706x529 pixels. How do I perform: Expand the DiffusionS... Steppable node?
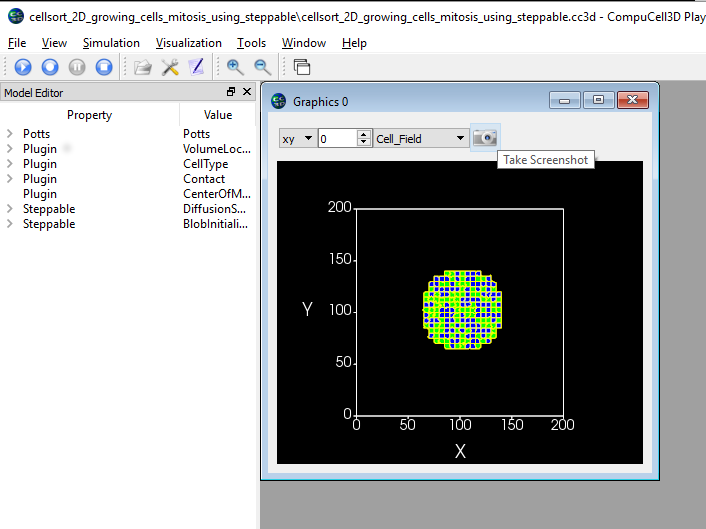[9, 209]
